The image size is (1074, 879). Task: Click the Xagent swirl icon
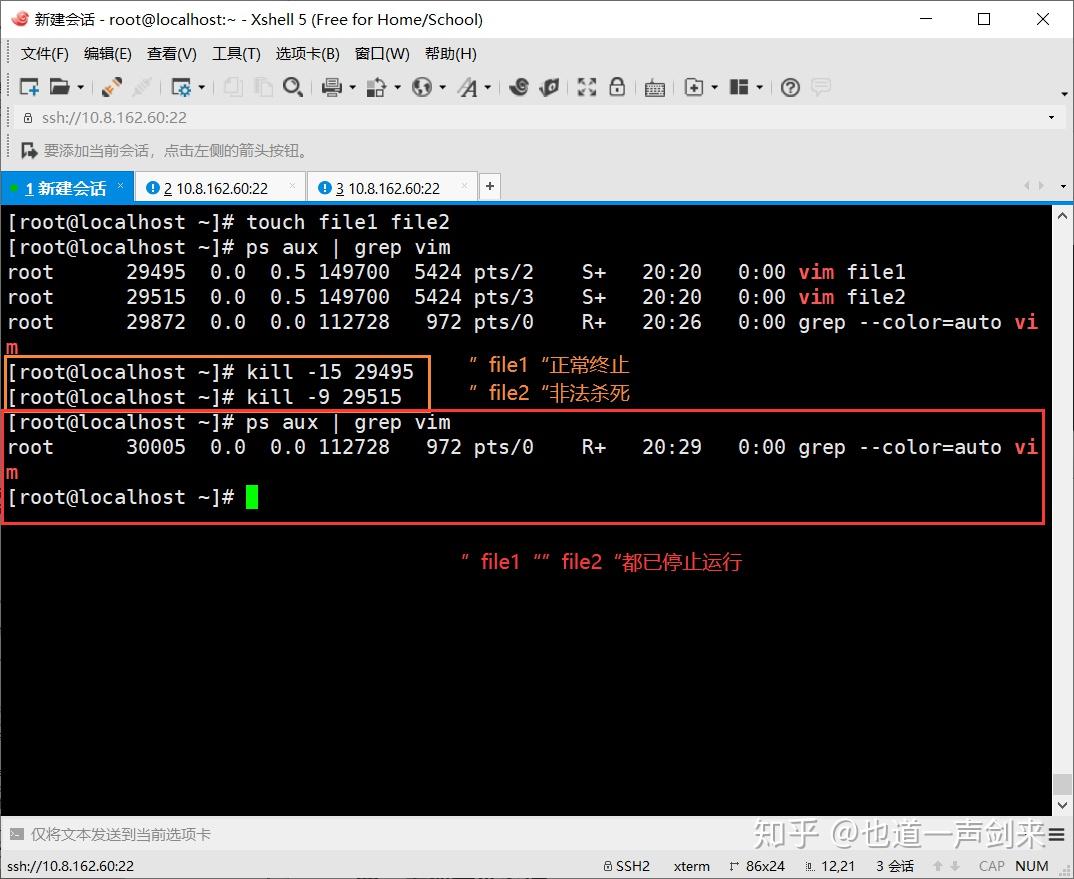(x=519, y=87)
